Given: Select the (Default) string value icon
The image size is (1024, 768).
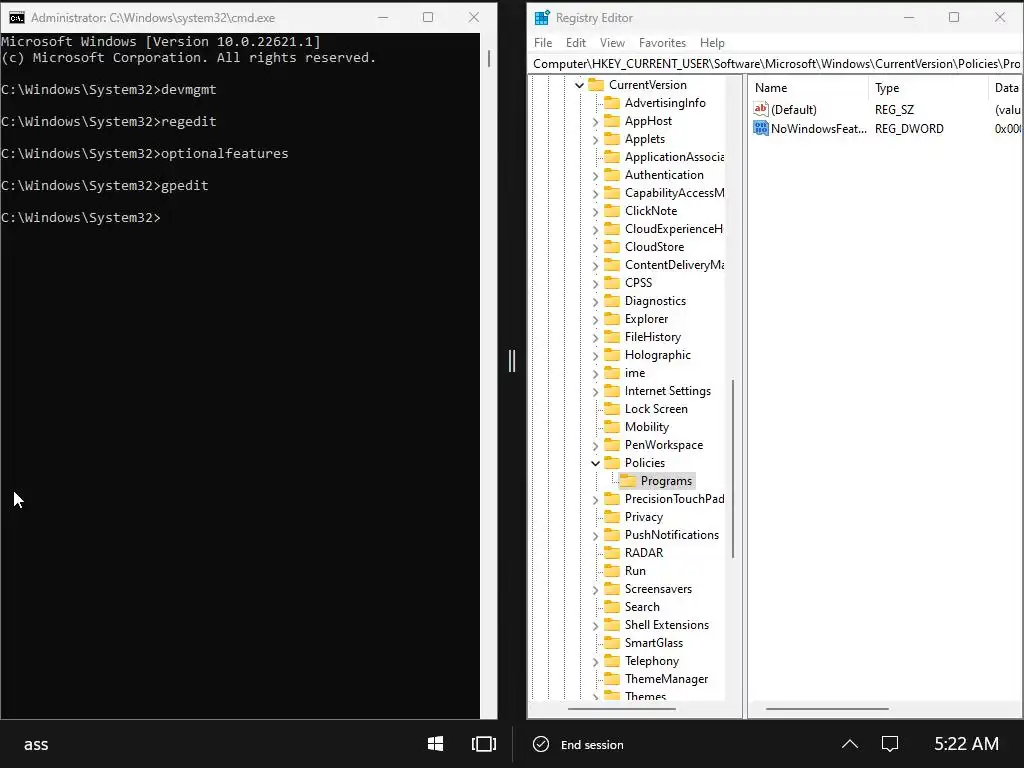Looking at the screenshot, I should point(761,109).
